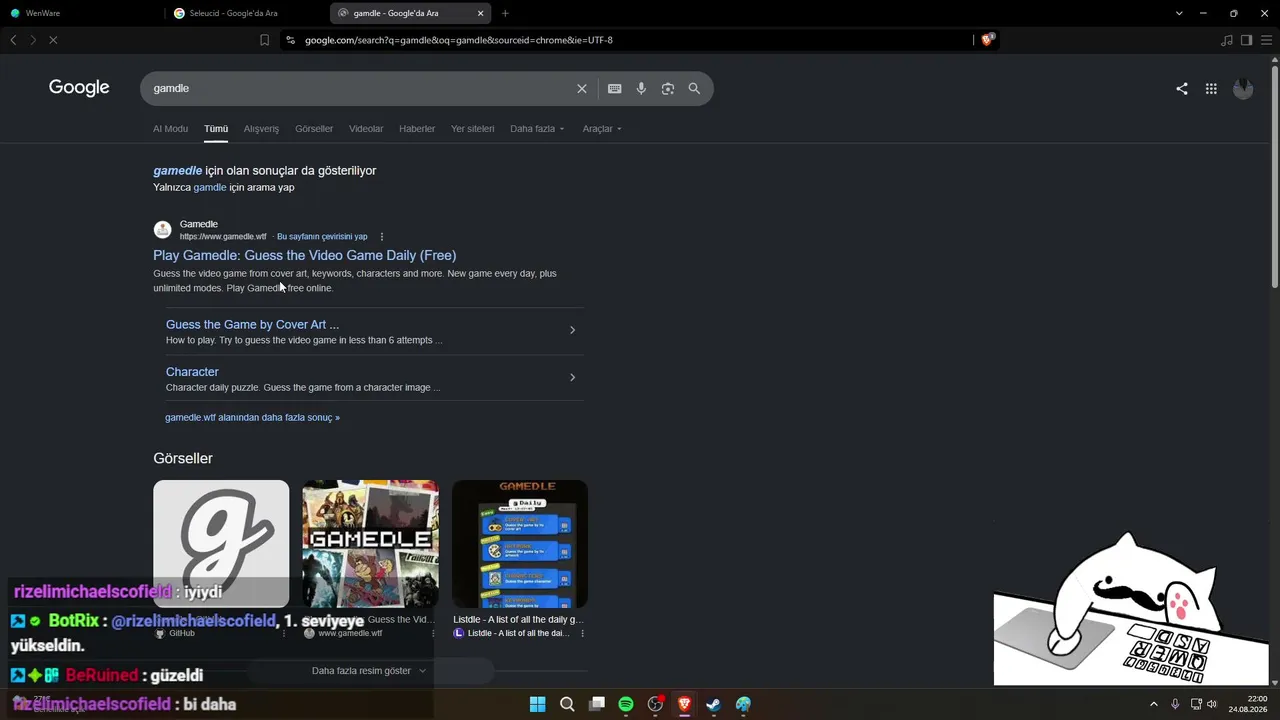This screenshot has width=1280, height=720.
Task: Open the on-screen keyboard input tool
Action: click(x=615, y=88)
